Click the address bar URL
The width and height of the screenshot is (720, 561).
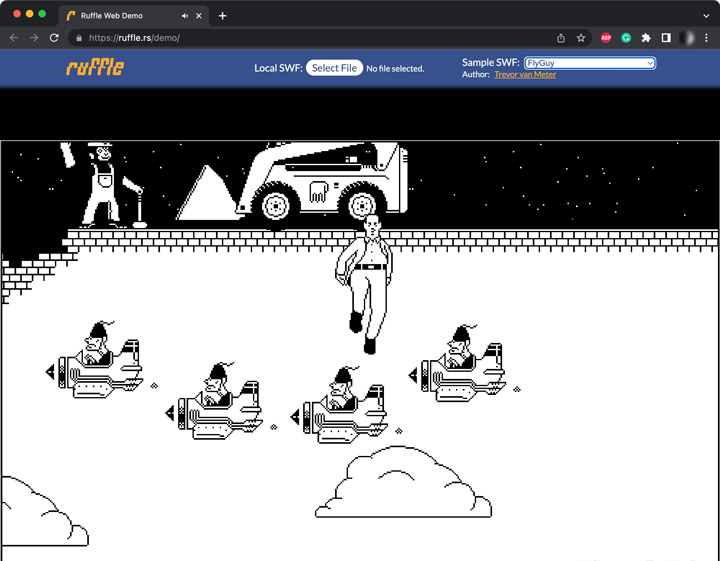click(134, 38)
